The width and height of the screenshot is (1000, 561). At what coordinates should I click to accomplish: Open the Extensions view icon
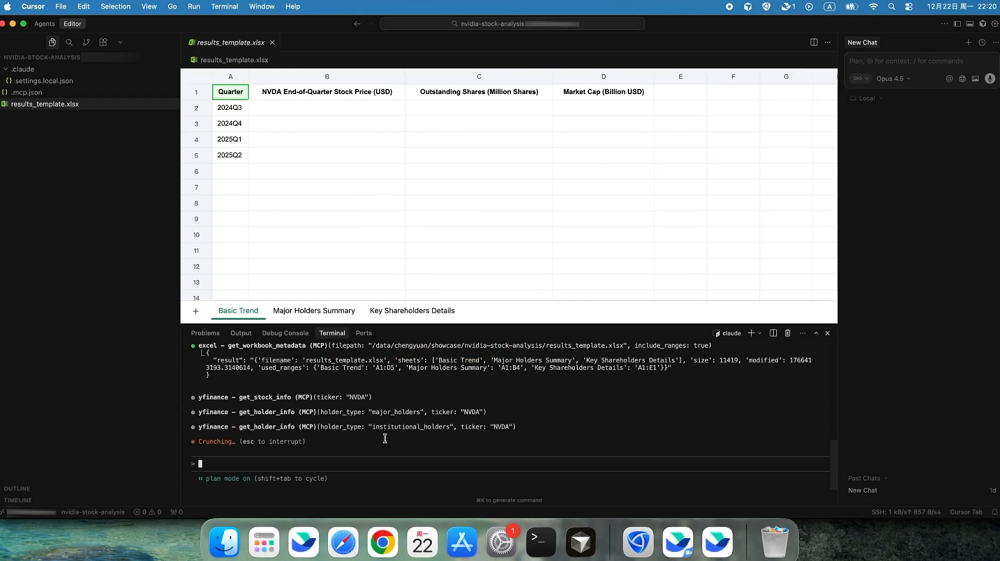coord(103,42)
